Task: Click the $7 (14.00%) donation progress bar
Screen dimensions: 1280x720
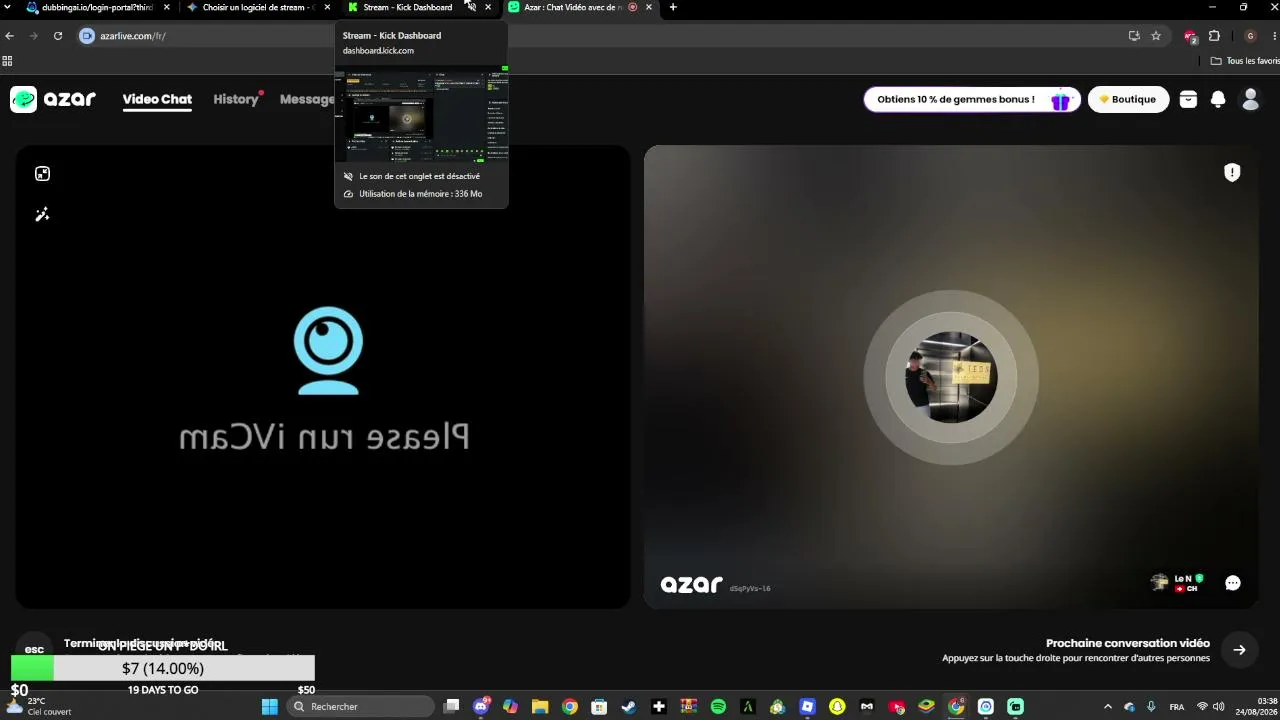Action: point(163,668)
